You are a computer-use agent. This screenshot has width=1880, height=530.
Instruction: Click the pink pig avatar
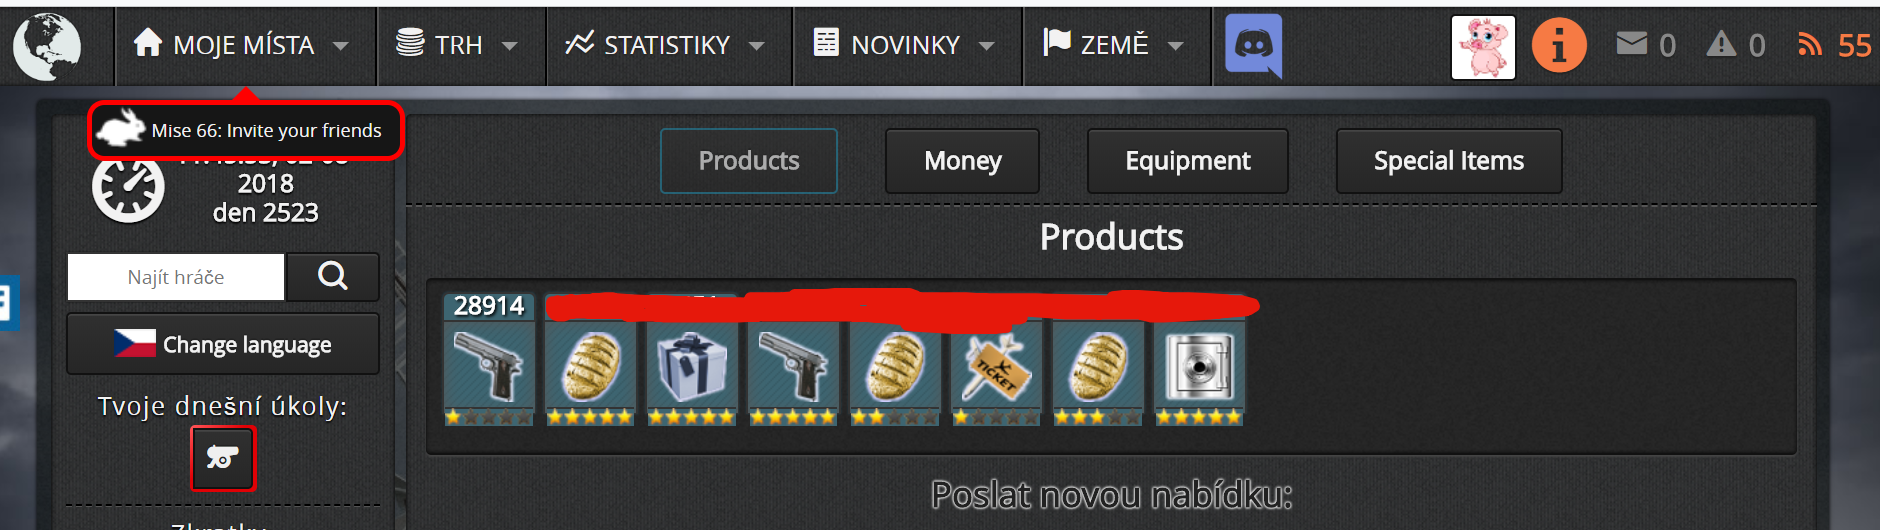1483,47
